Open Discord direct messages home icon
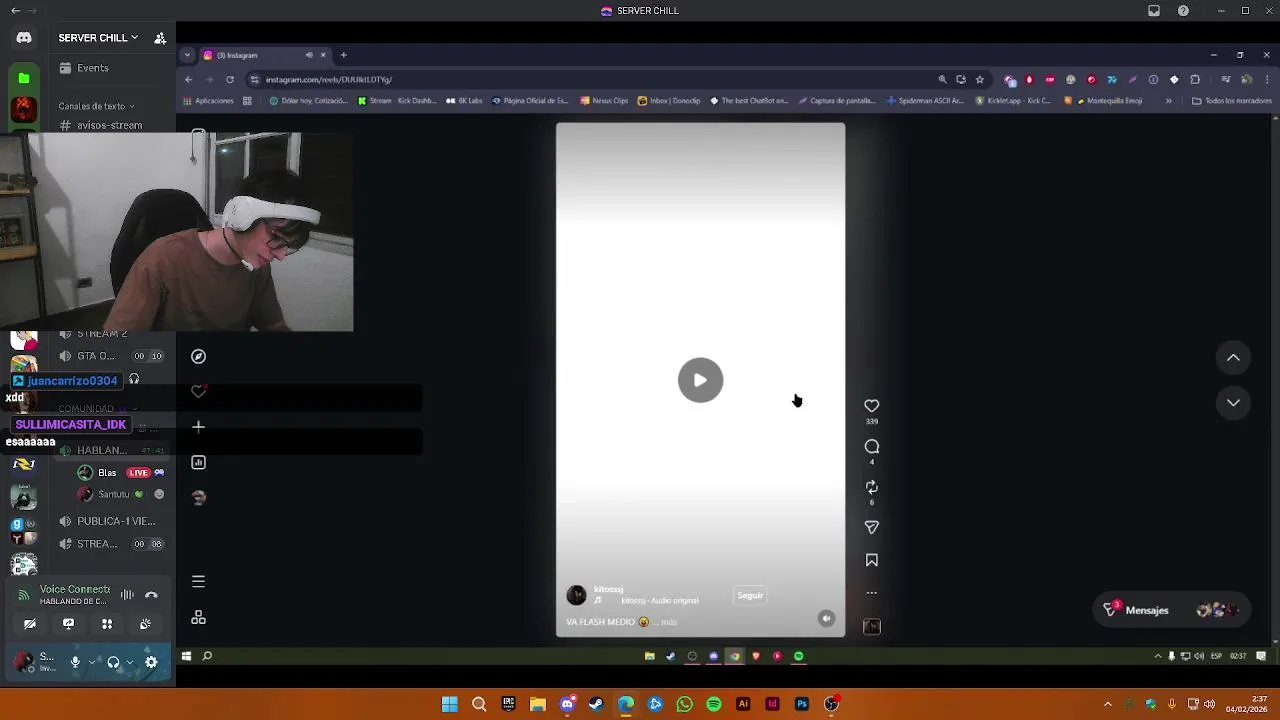The width and height of the screenshot is (1280, 720). tap(24, 38)
